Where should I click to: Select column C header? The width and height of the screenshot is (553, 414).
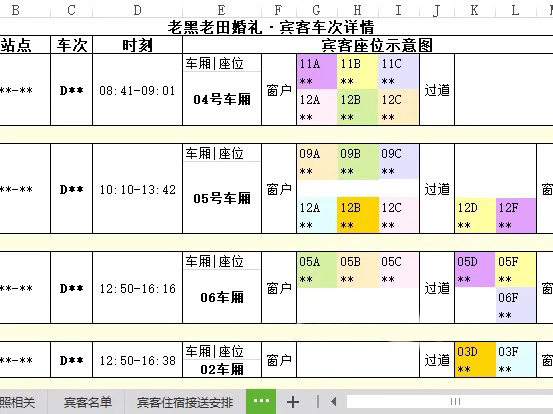[72, 10]
